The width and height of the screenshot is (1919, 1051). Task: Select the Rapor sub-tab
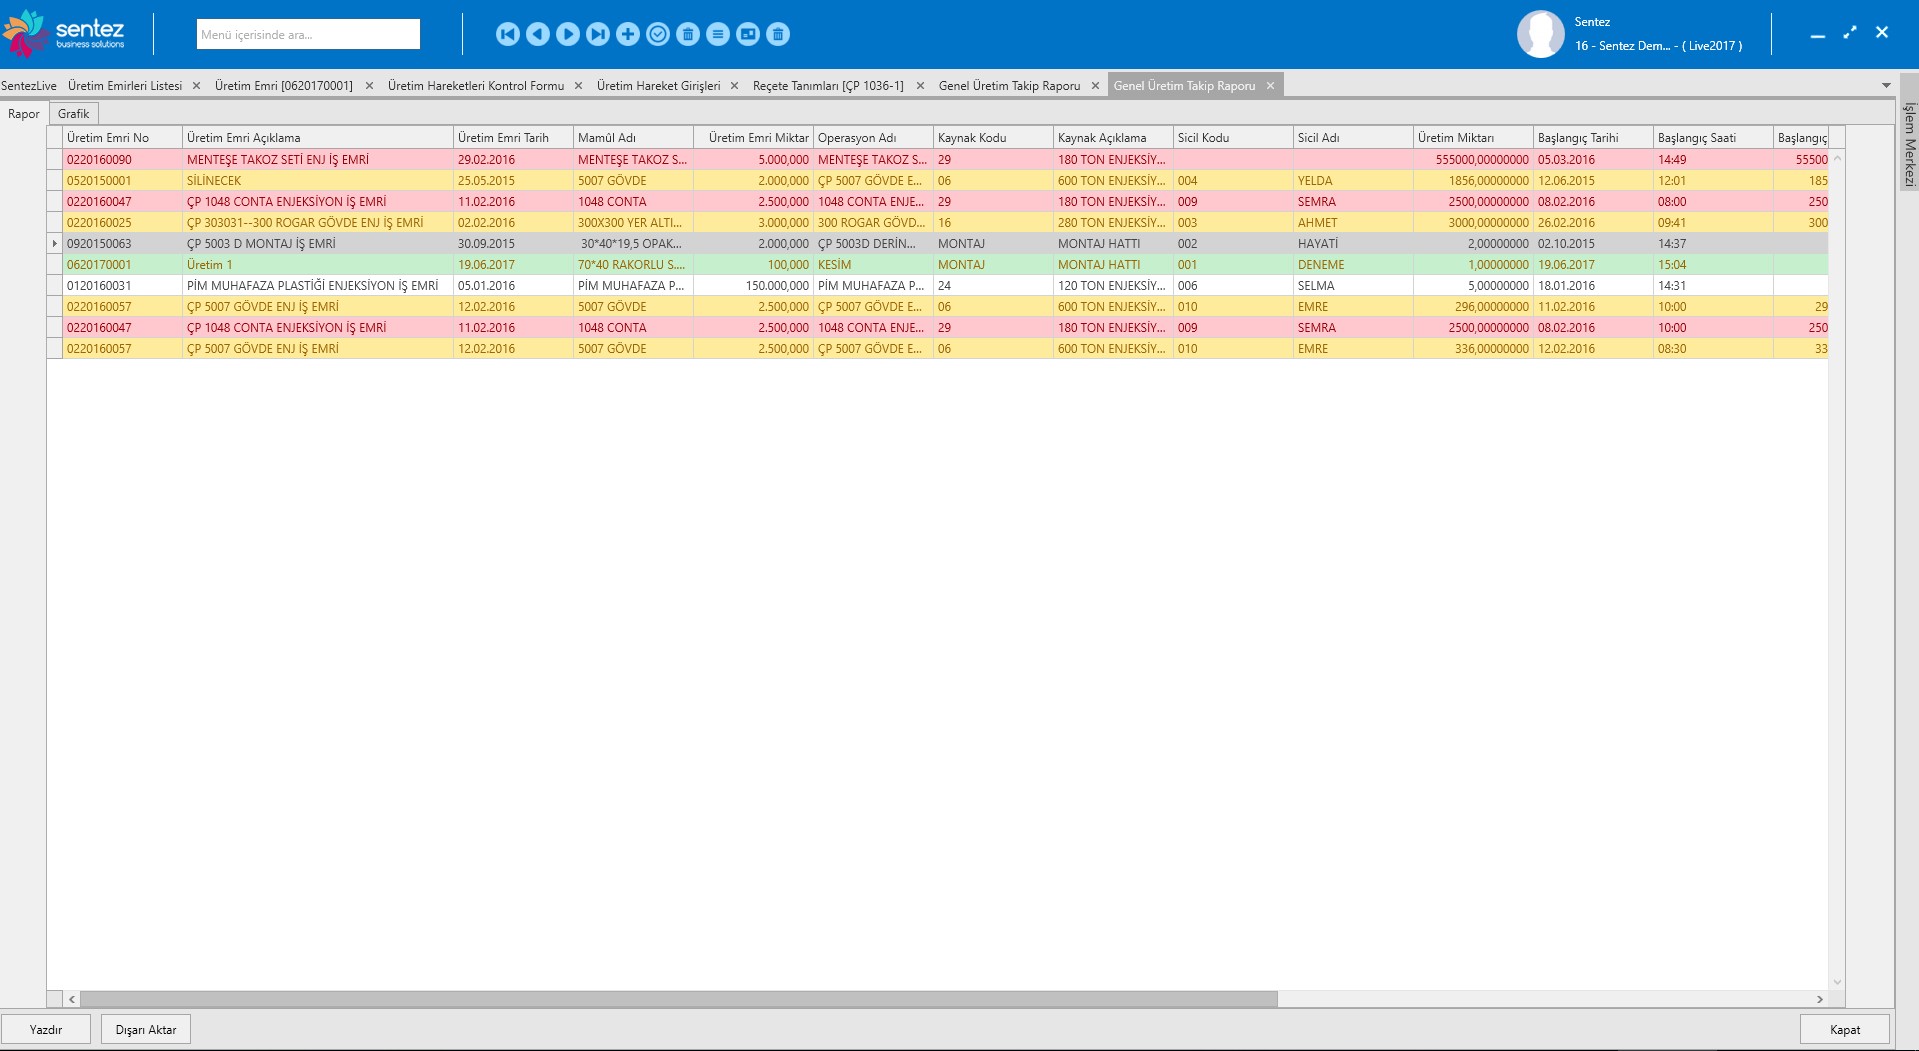click(x=24, y=114)
